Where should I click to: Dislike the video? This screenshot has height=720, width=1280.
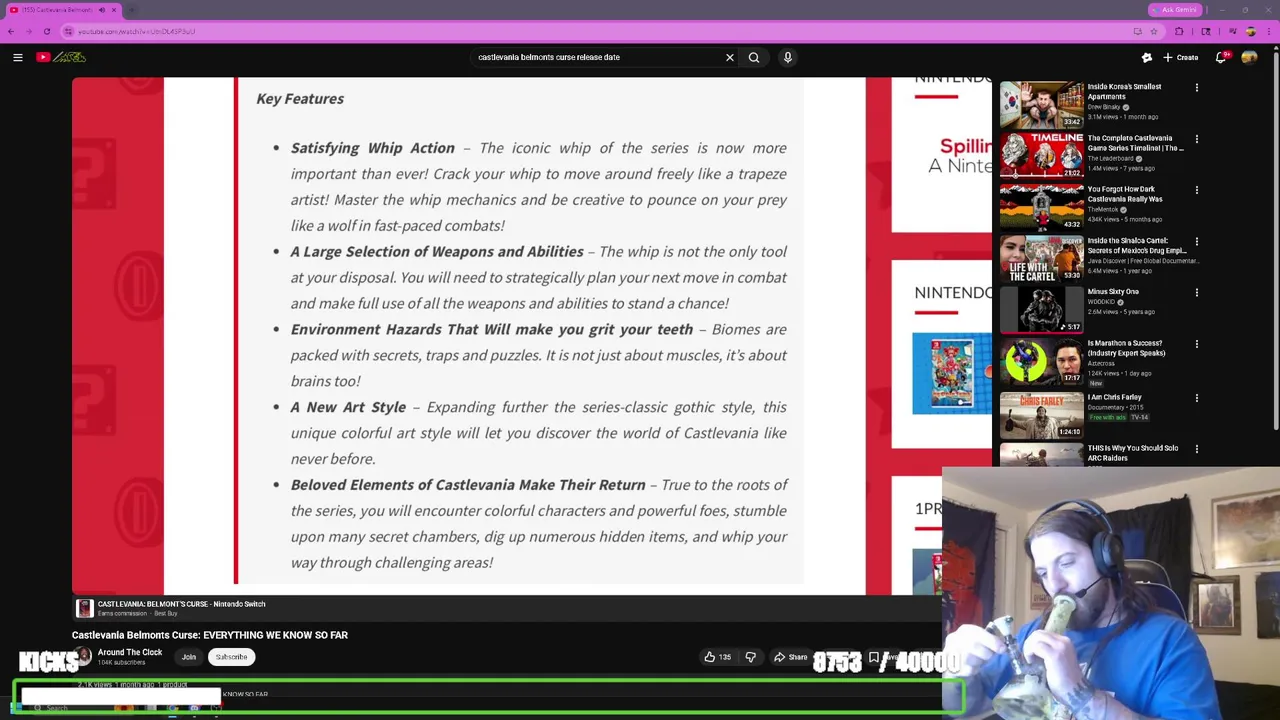pos(750,657)
